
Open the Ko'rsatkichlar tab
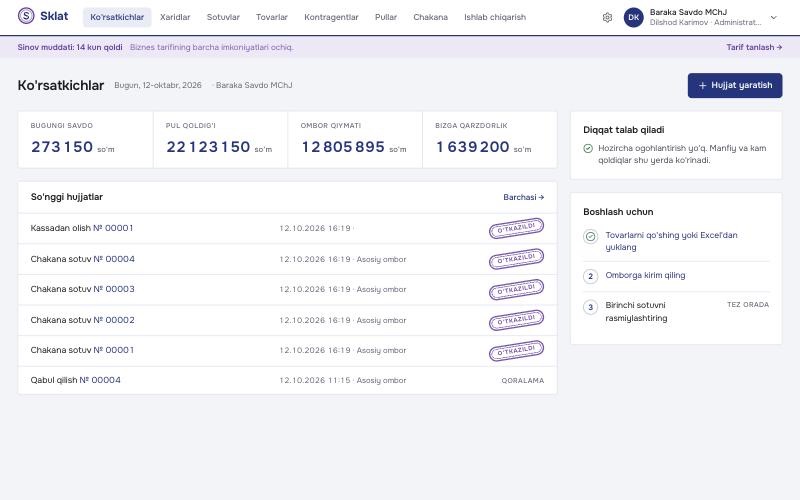117,17
